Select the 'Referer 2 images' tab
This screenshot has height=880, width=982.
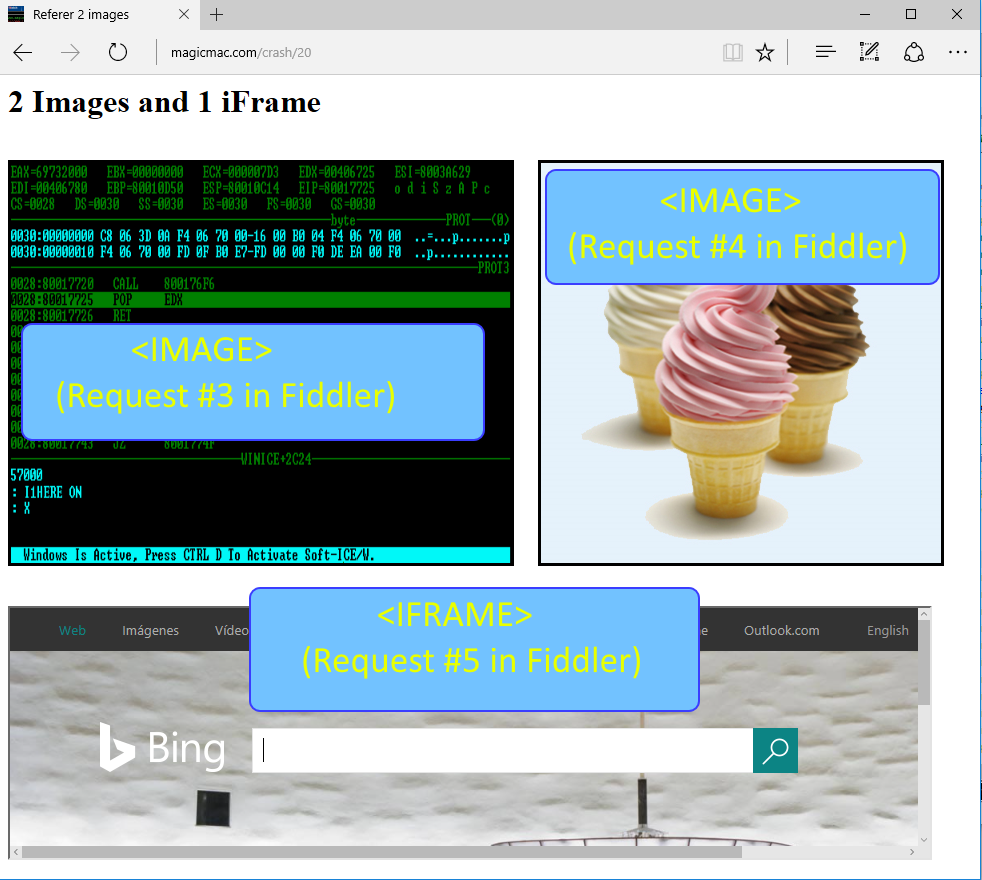click(90, 15)
